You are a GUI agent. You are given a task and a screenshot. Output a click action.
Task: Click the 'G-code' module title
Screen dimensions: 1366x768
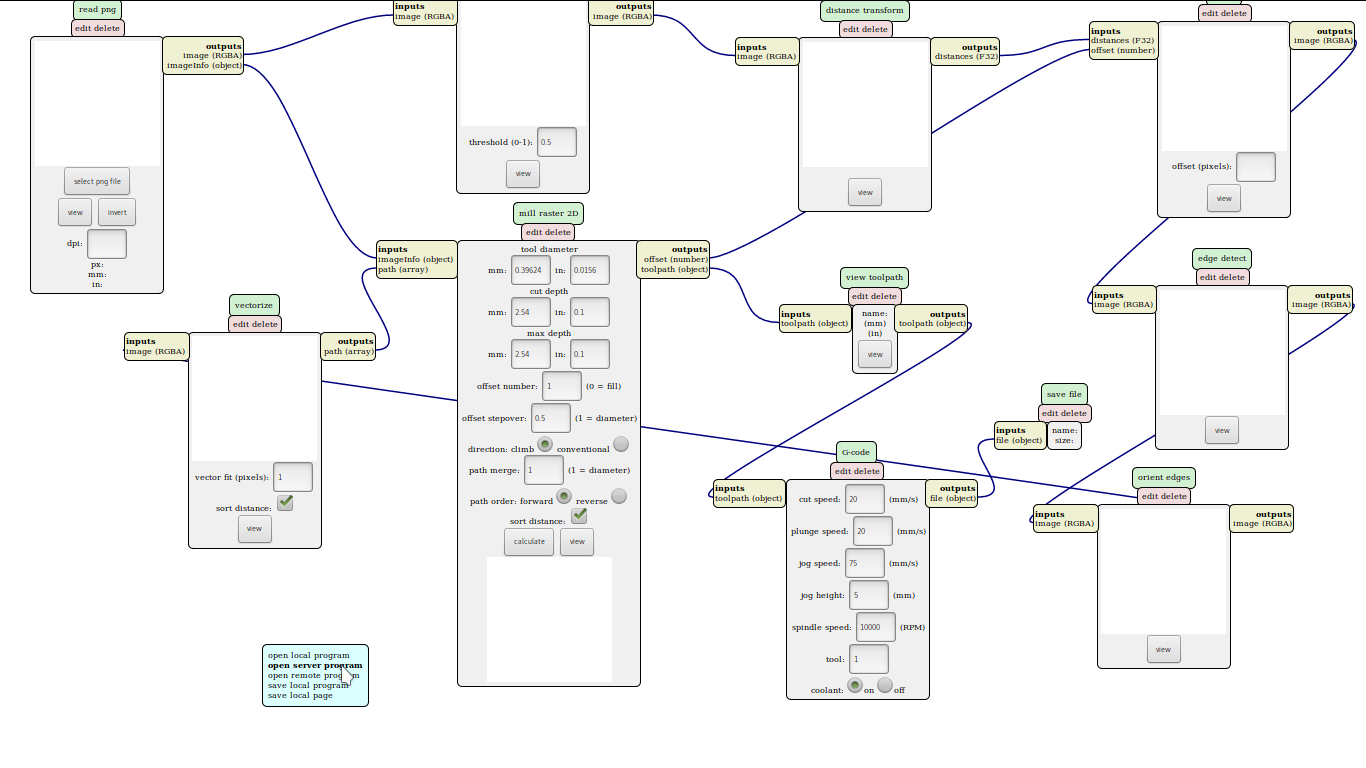pyautogui.click(x=856, y=453)
